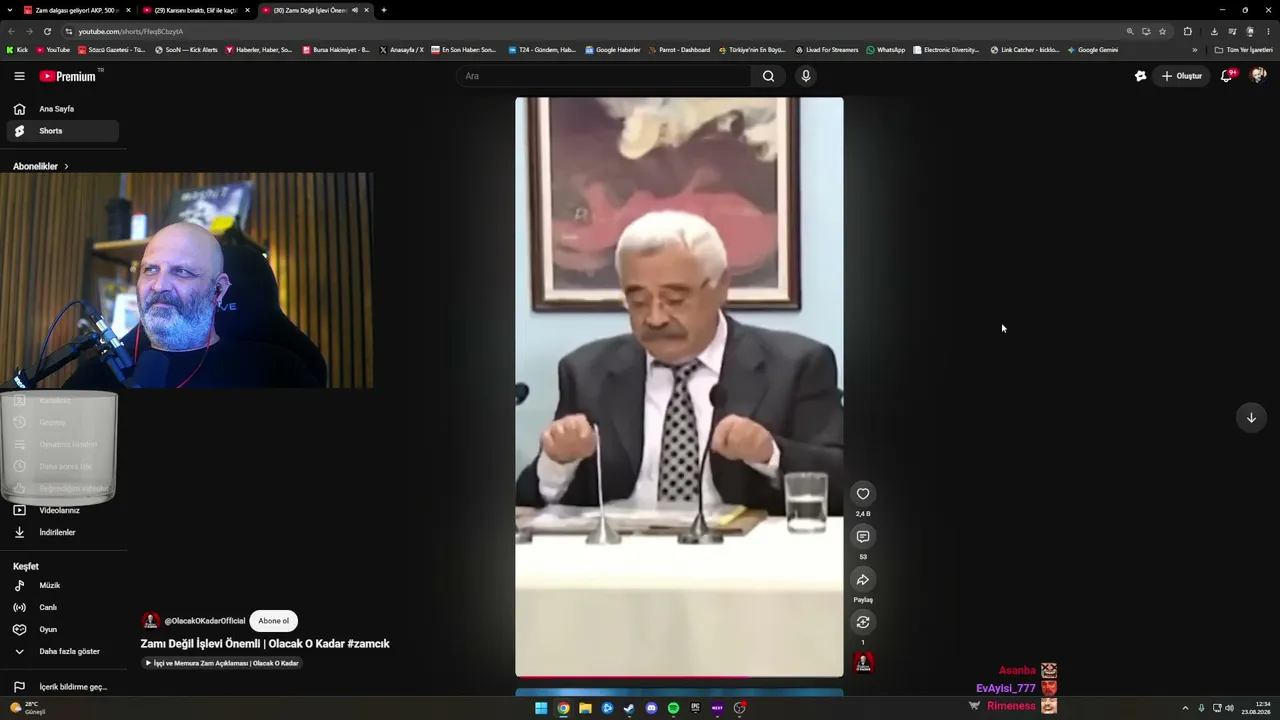This screenshot has height=720, width=1280.
Task: Open the Tüm Yer İşaretleri folder
Action: [1244, 50]
